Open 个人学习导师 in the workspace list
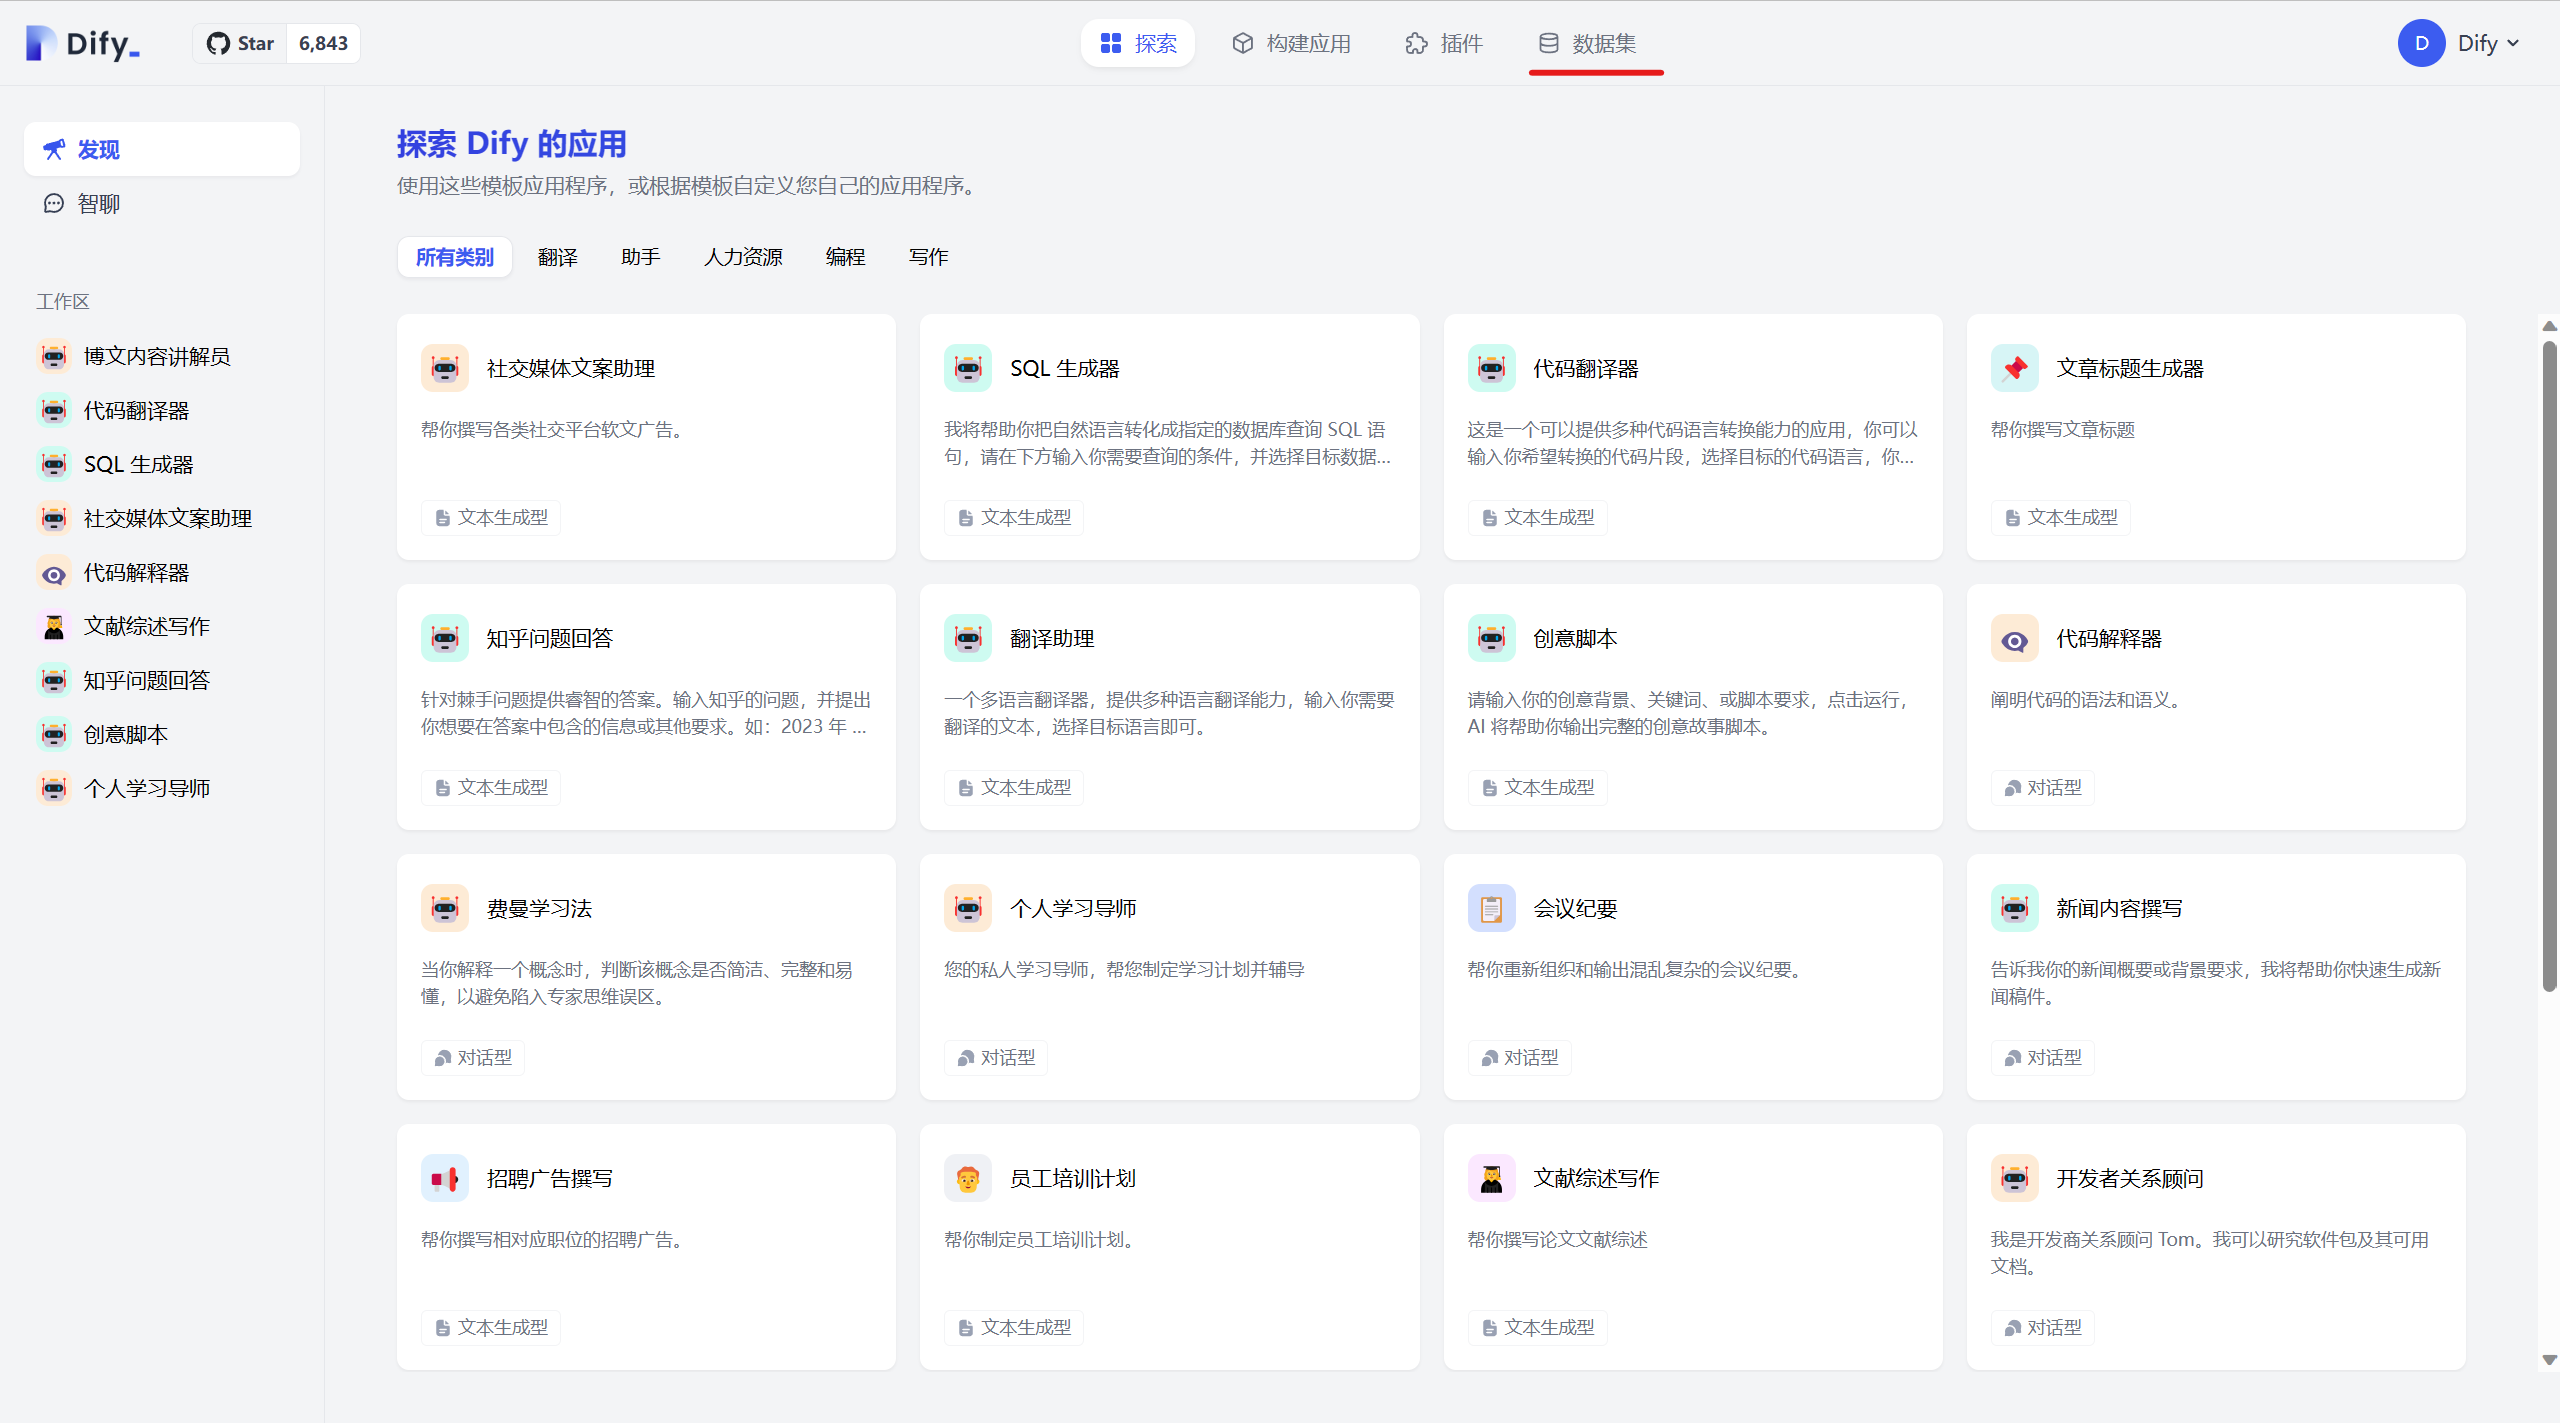This screenshot has height=1423, width=2560. 146,788
